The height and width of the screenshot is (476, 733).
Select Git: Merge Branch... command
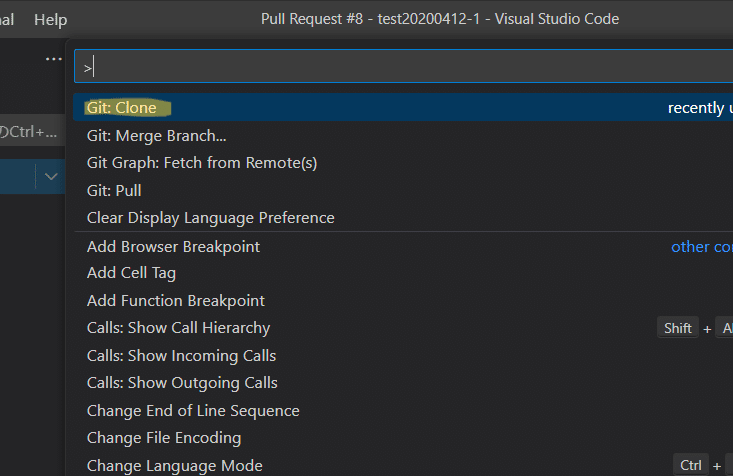pyautogui.click(x=156, y=135)
